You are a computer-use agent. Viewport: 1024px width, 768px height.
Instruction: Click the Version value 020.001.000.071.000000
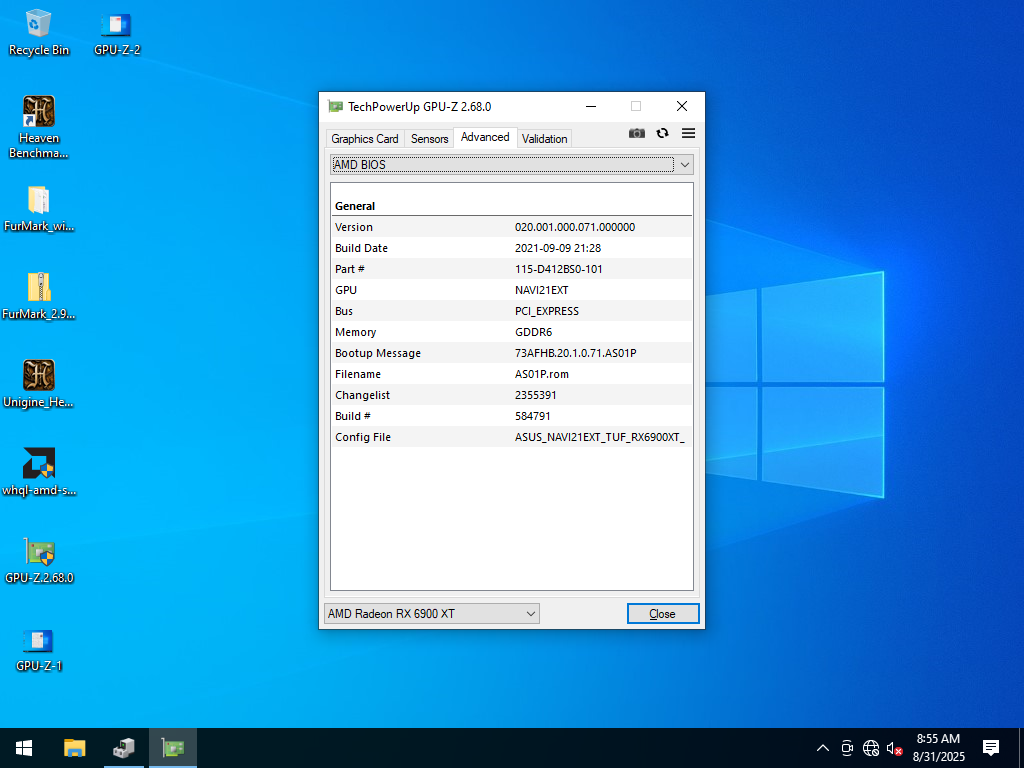point(575,227)
